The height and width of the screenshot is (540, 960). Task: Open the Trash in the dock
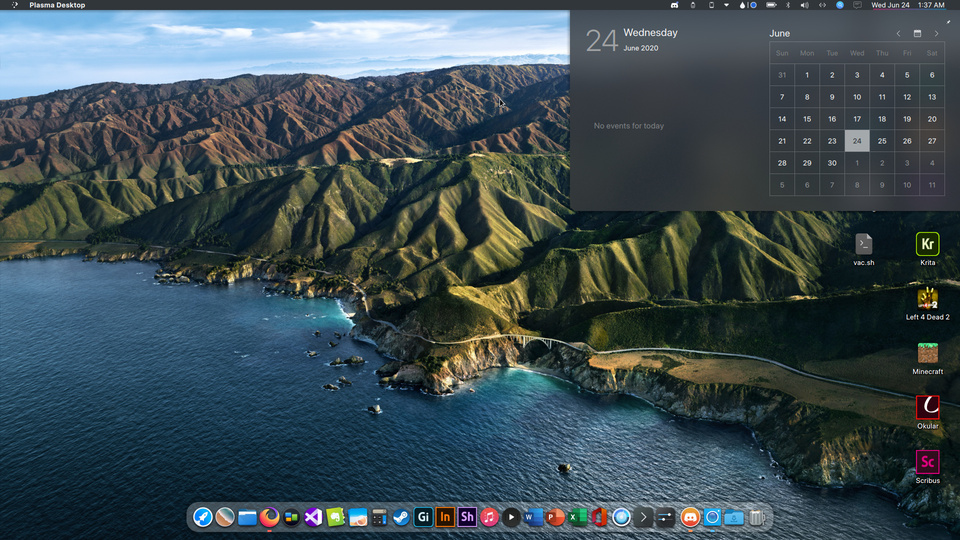pyautogui.click(x=757, y=517)
